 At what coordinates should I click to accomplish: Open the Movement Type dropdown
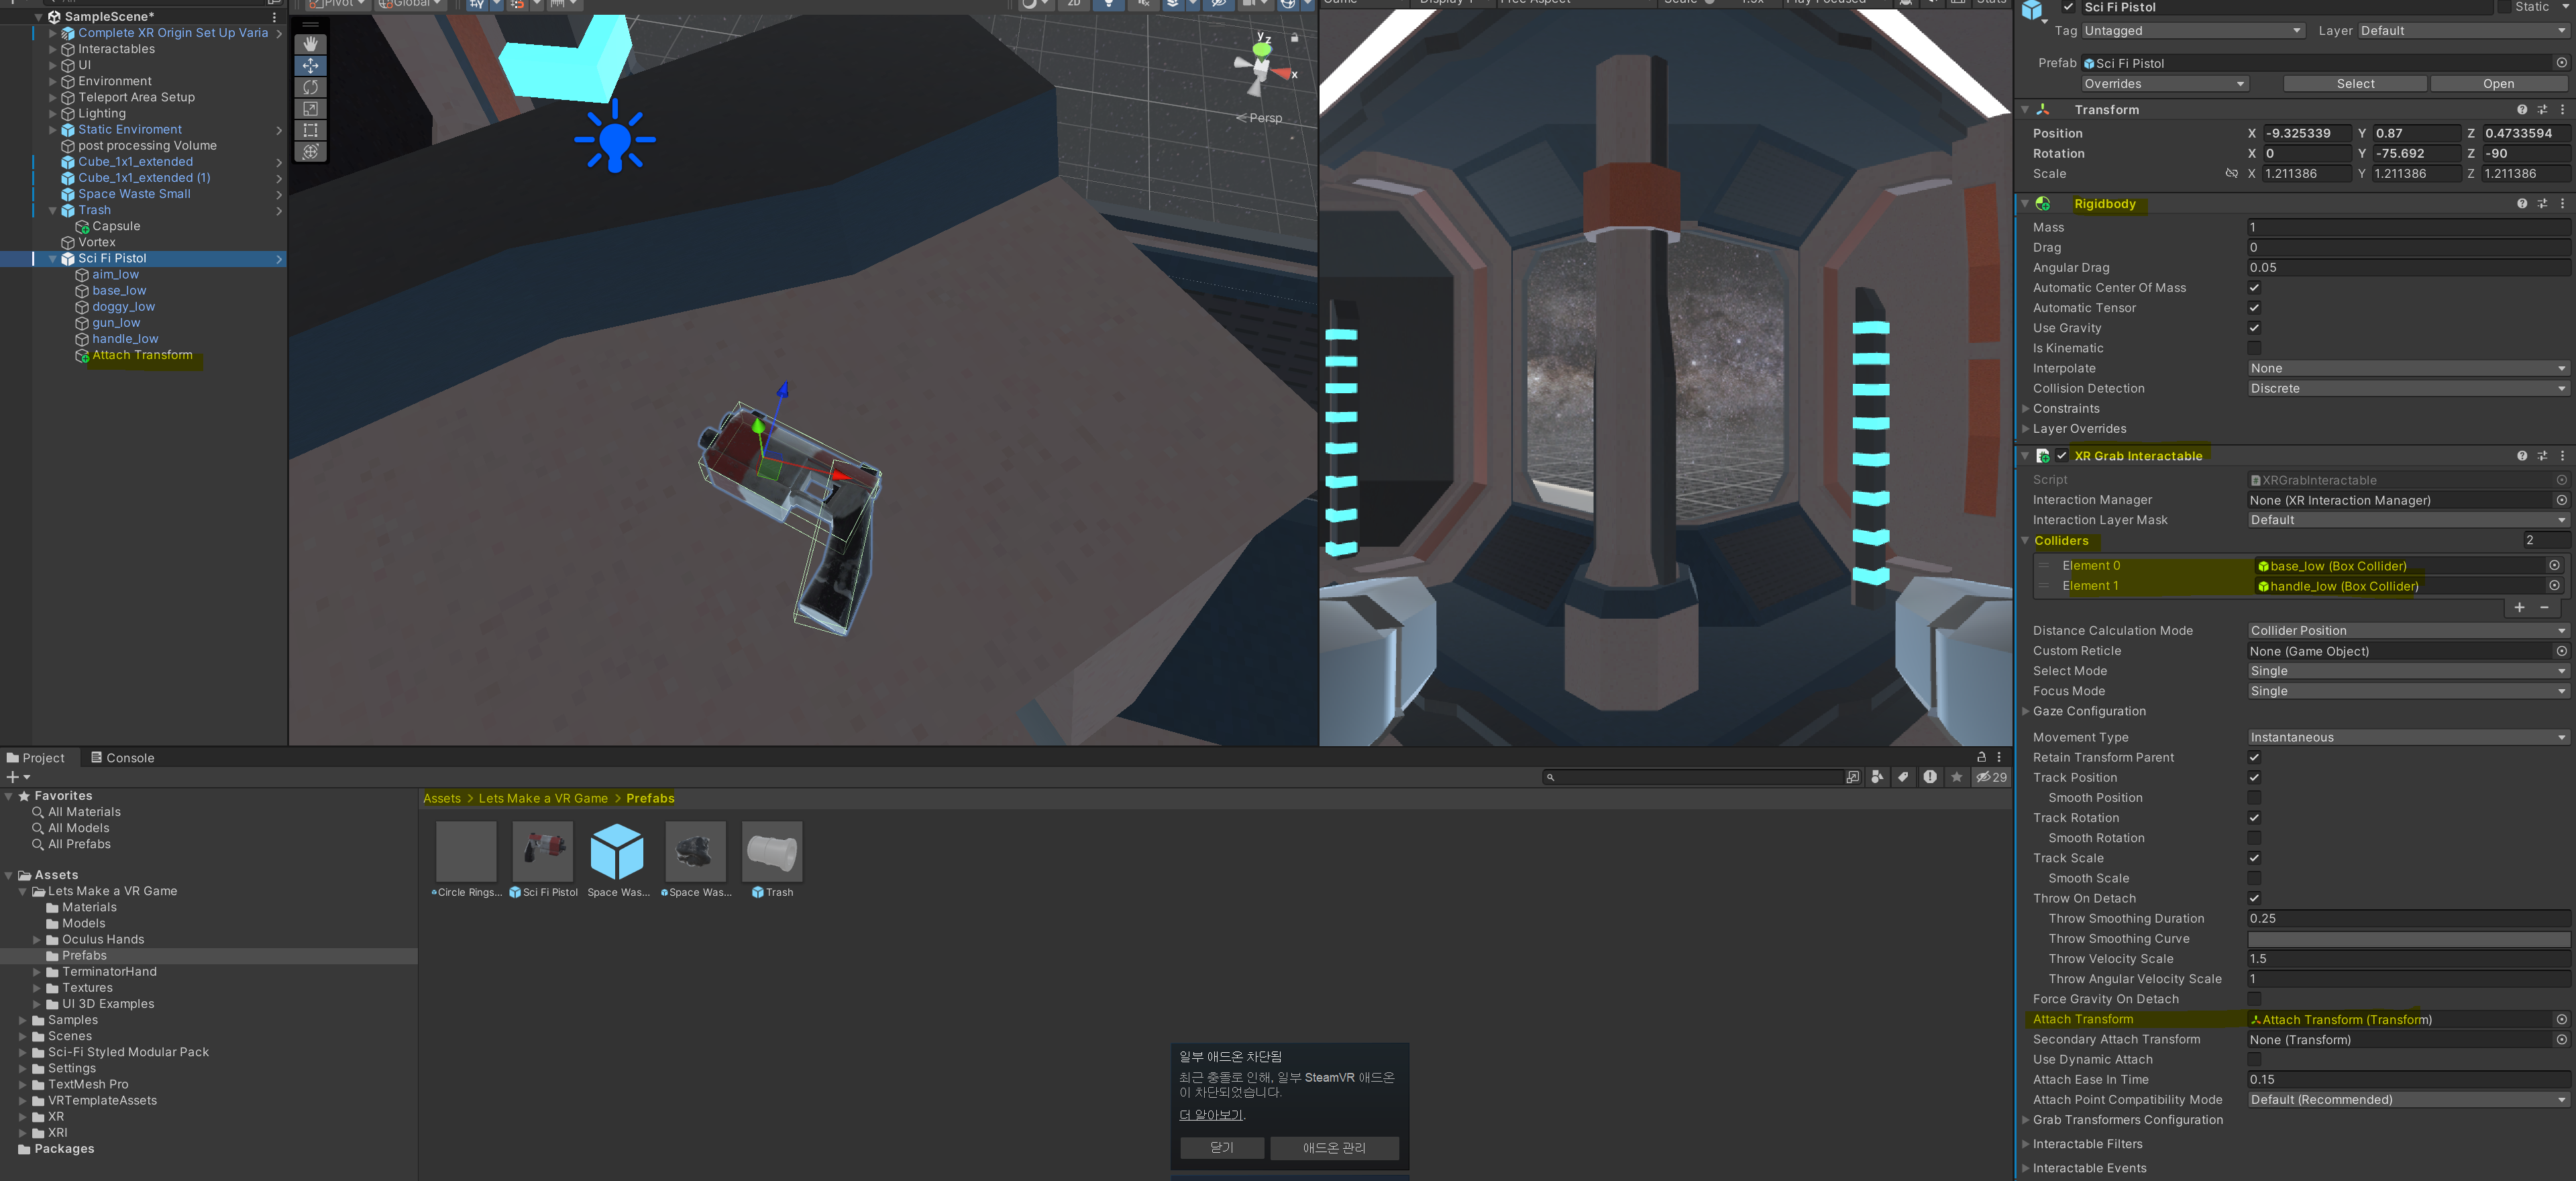(2407, 738)
